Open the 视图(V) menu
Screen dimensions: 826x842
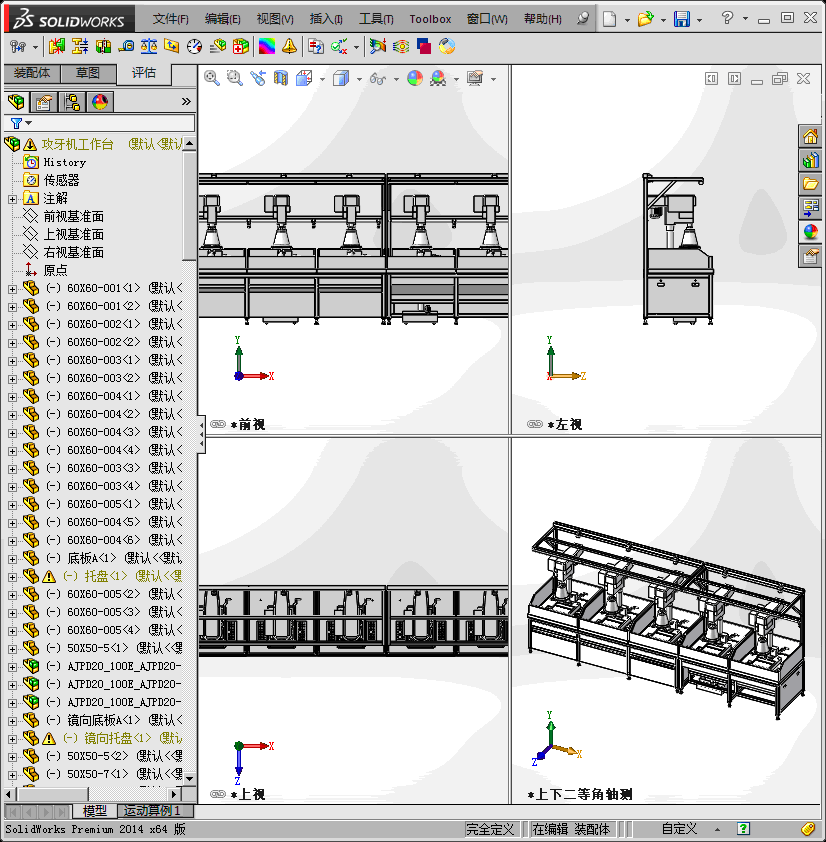[275, 19]
